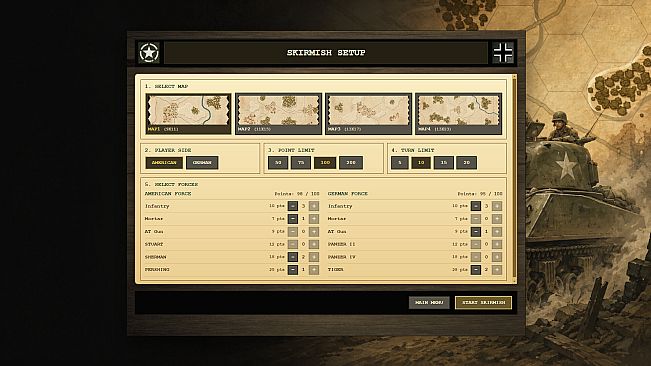
Task: Click German force points total text
Action: coord(480,194)
